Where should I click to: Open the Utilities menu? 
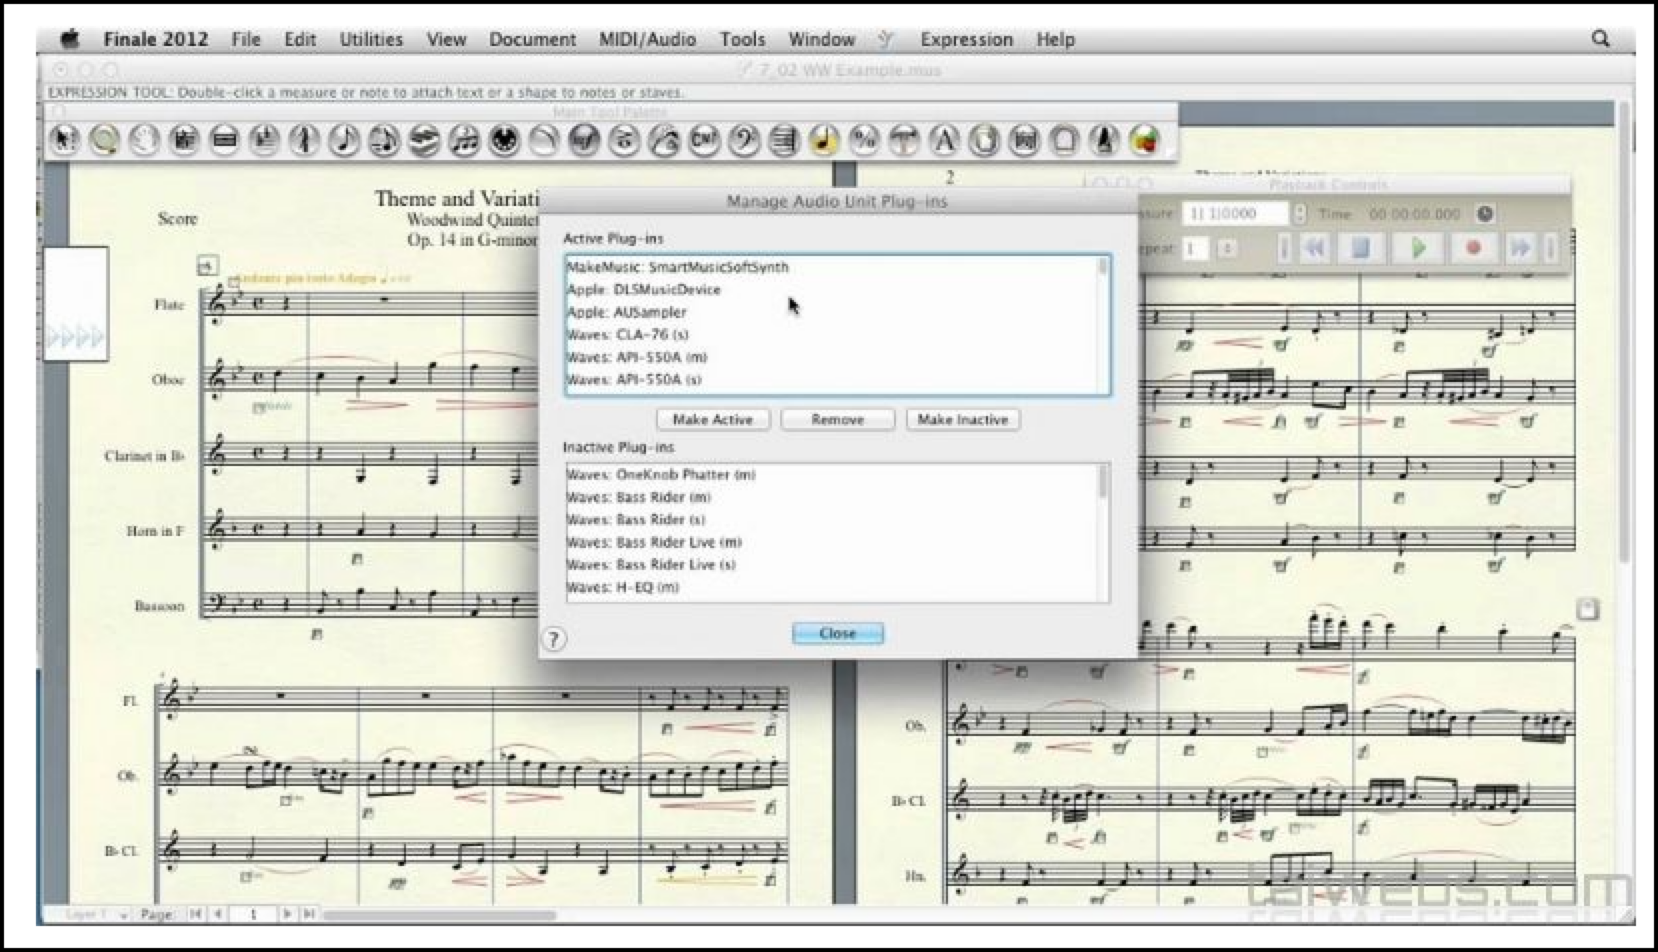371,39
